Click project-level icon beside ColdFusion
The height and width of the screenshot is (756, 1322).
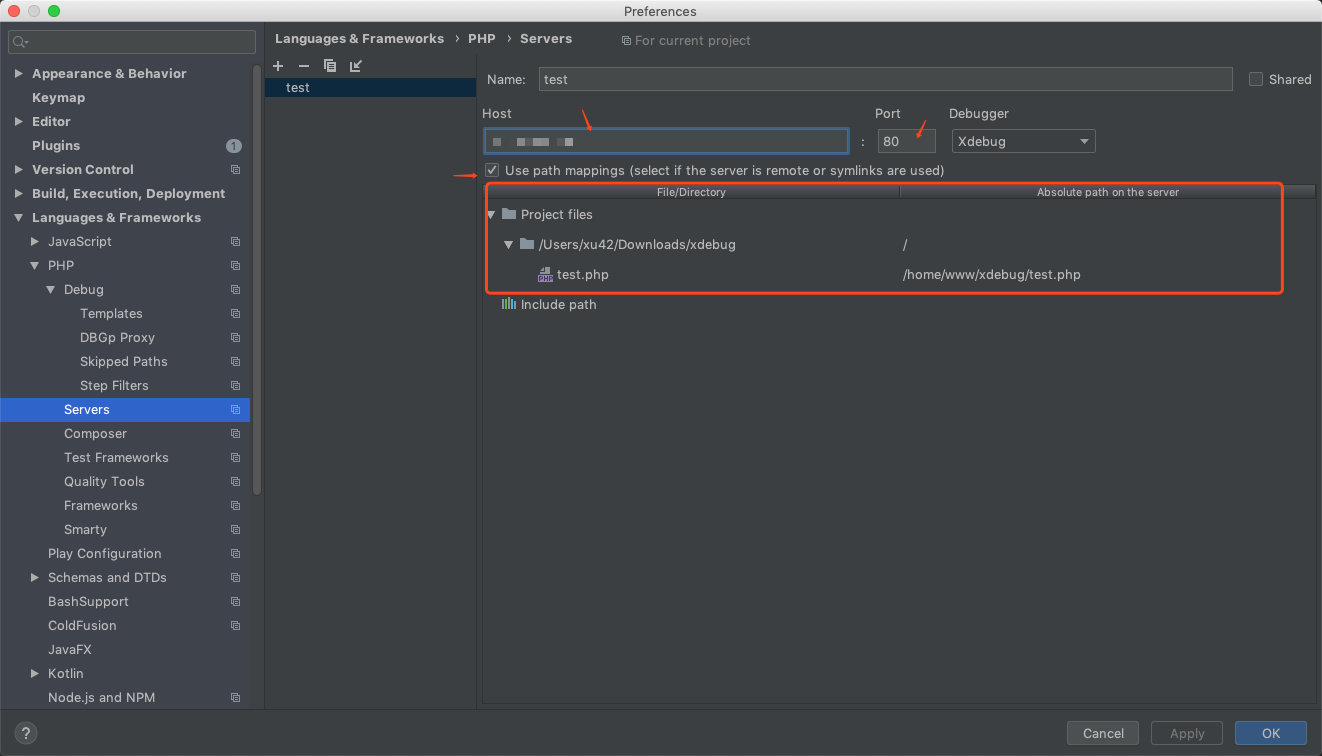pyautogui.click(x=235, y=626)
